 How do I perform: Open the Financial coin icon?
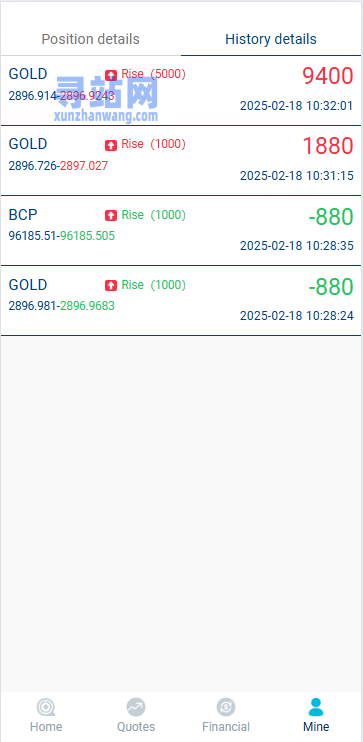tap(226, 708)
